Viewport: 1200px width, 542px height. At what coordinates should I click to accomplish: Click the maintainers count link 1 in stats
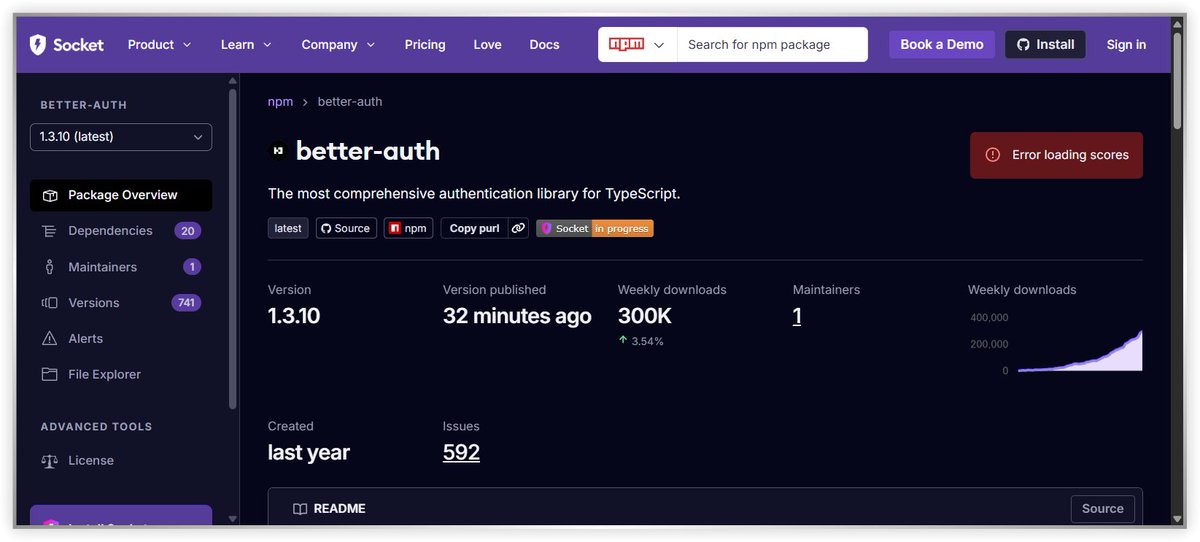point(797,316)
